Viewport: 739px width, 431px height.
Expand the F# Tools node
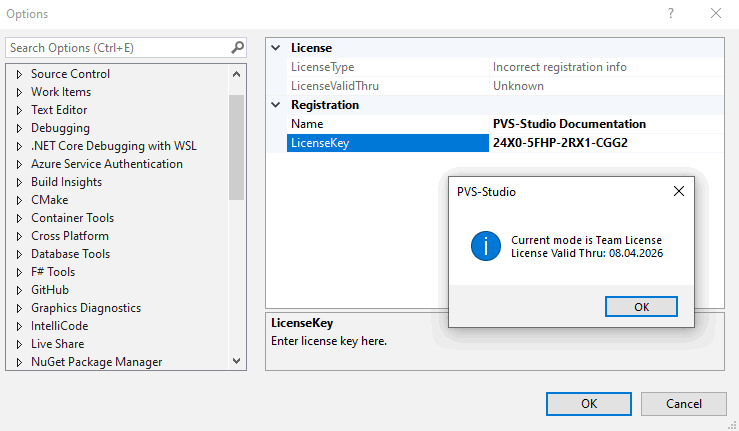tap(19, 272)
